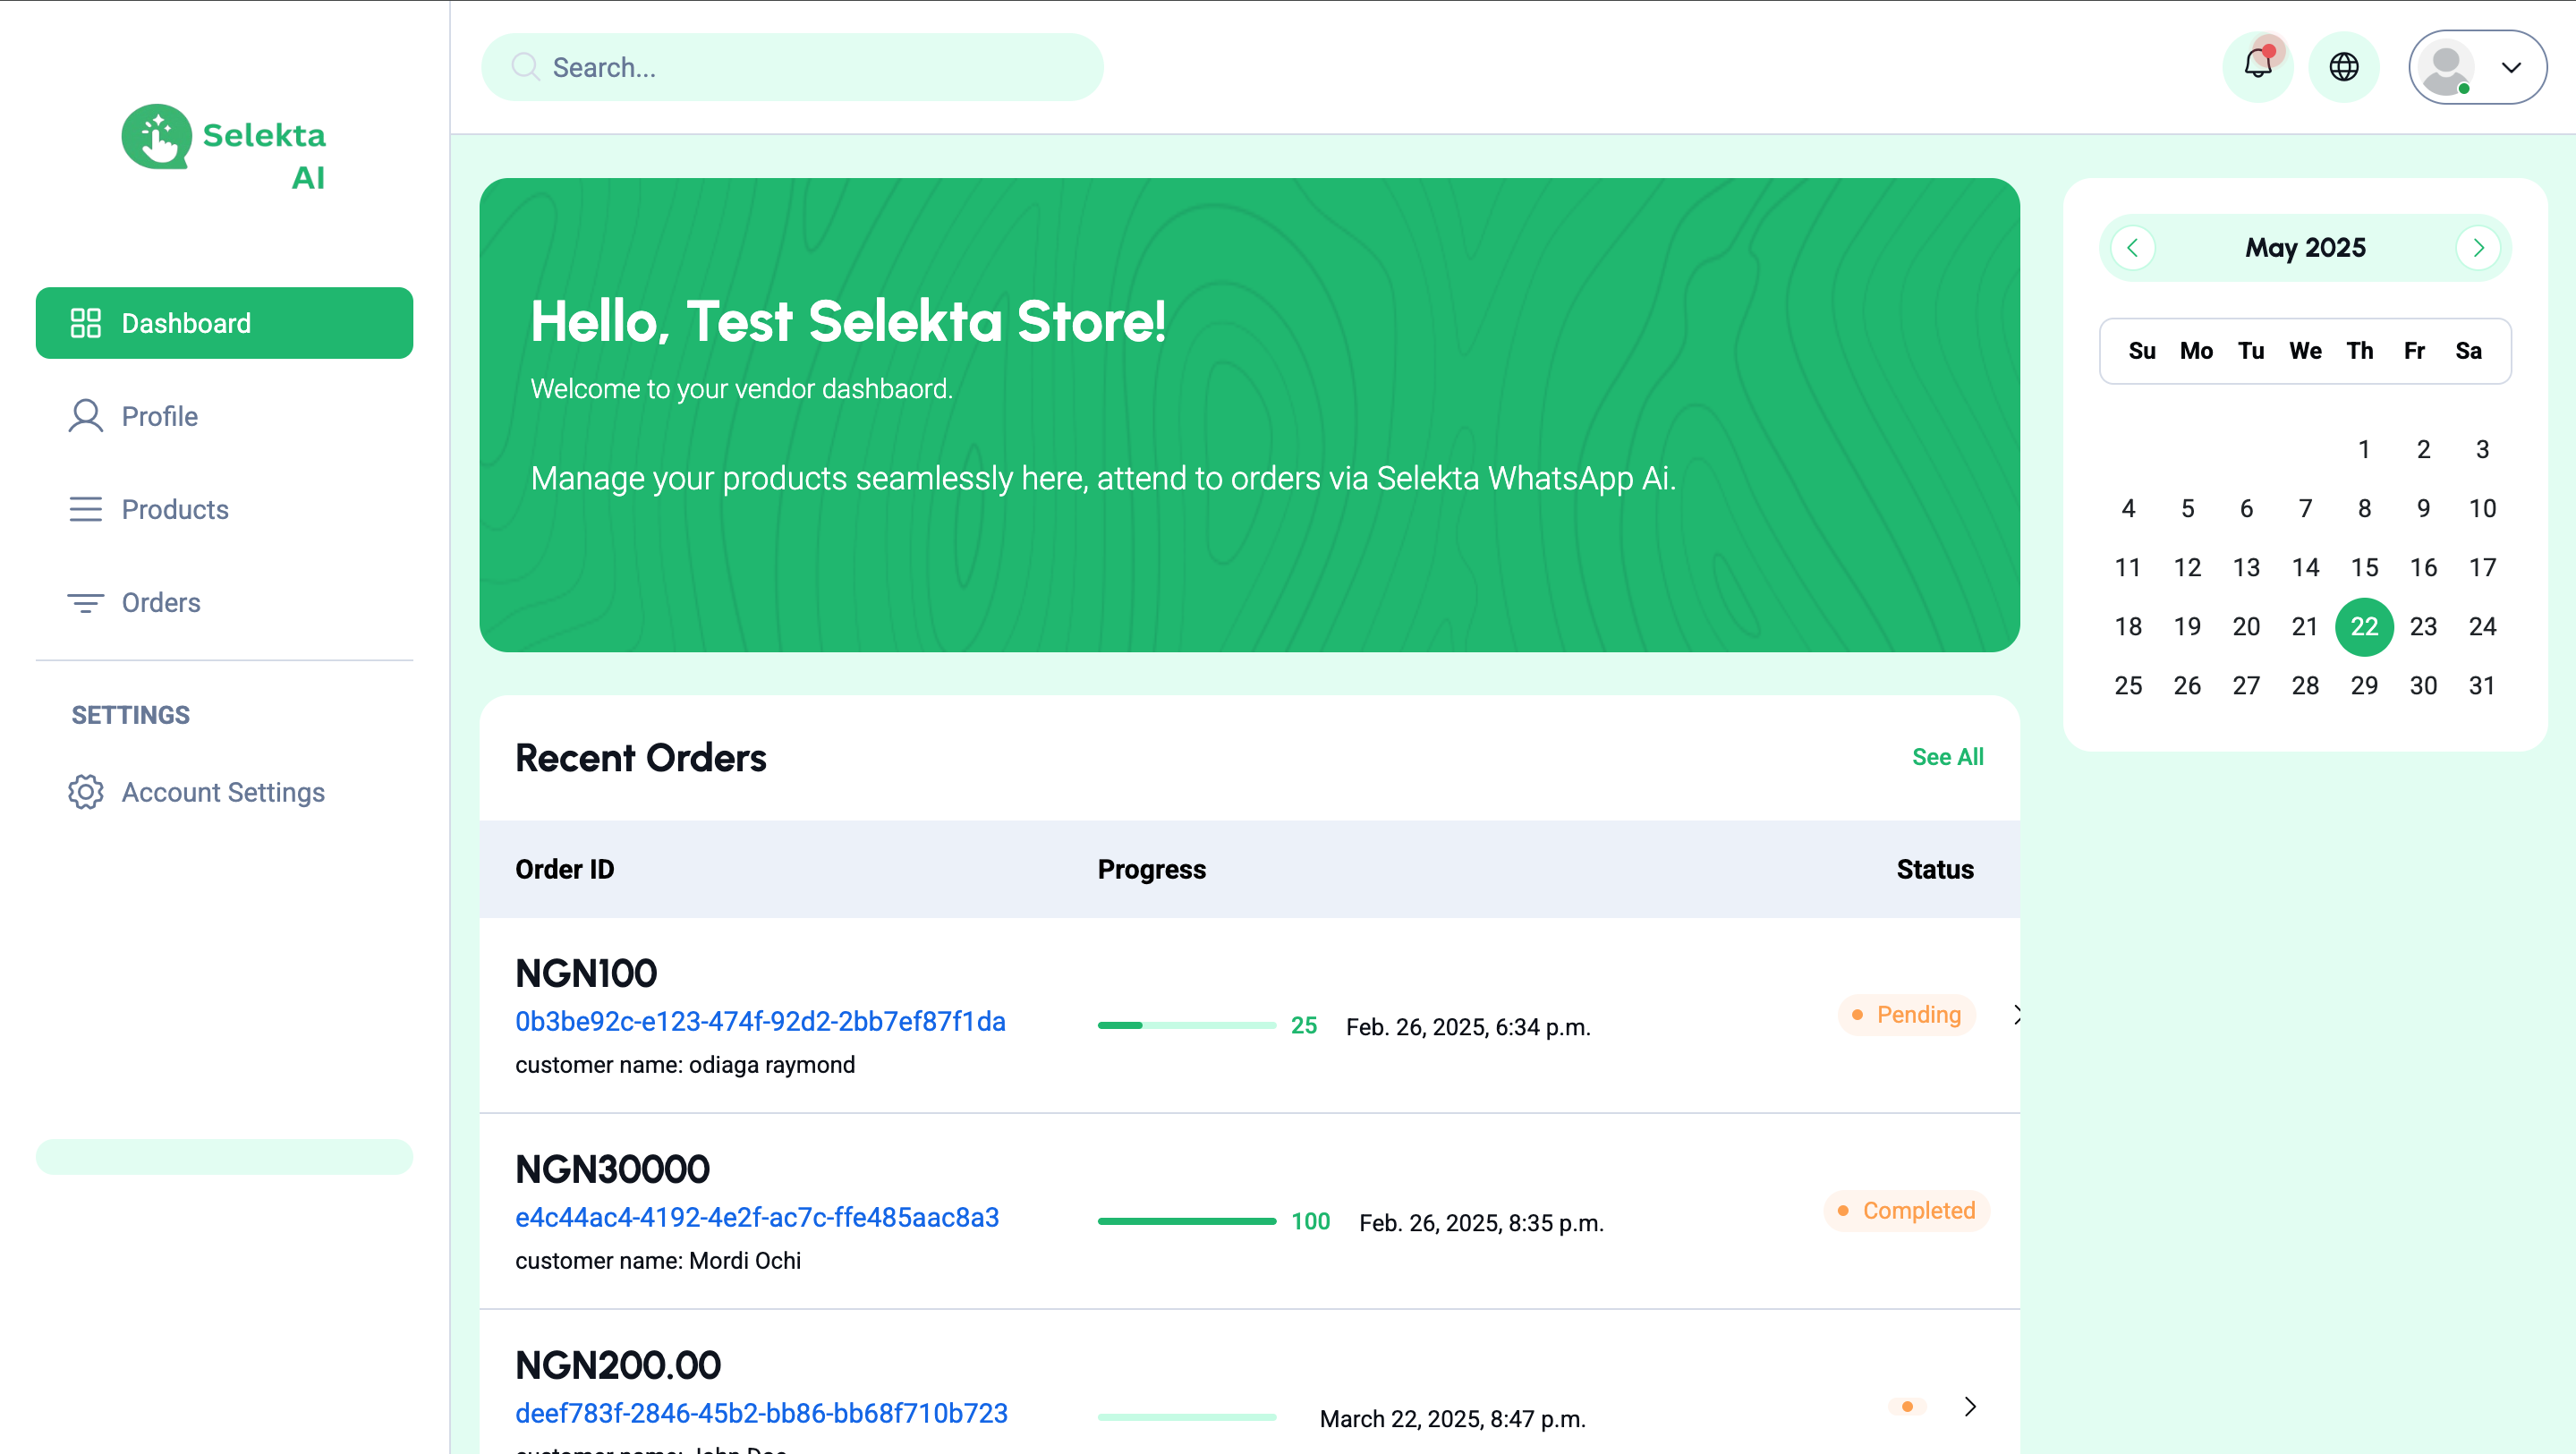The height and width of the screenshot is (1454, 2576).
Task: Focus the Search input field
Action: (792, 66)
